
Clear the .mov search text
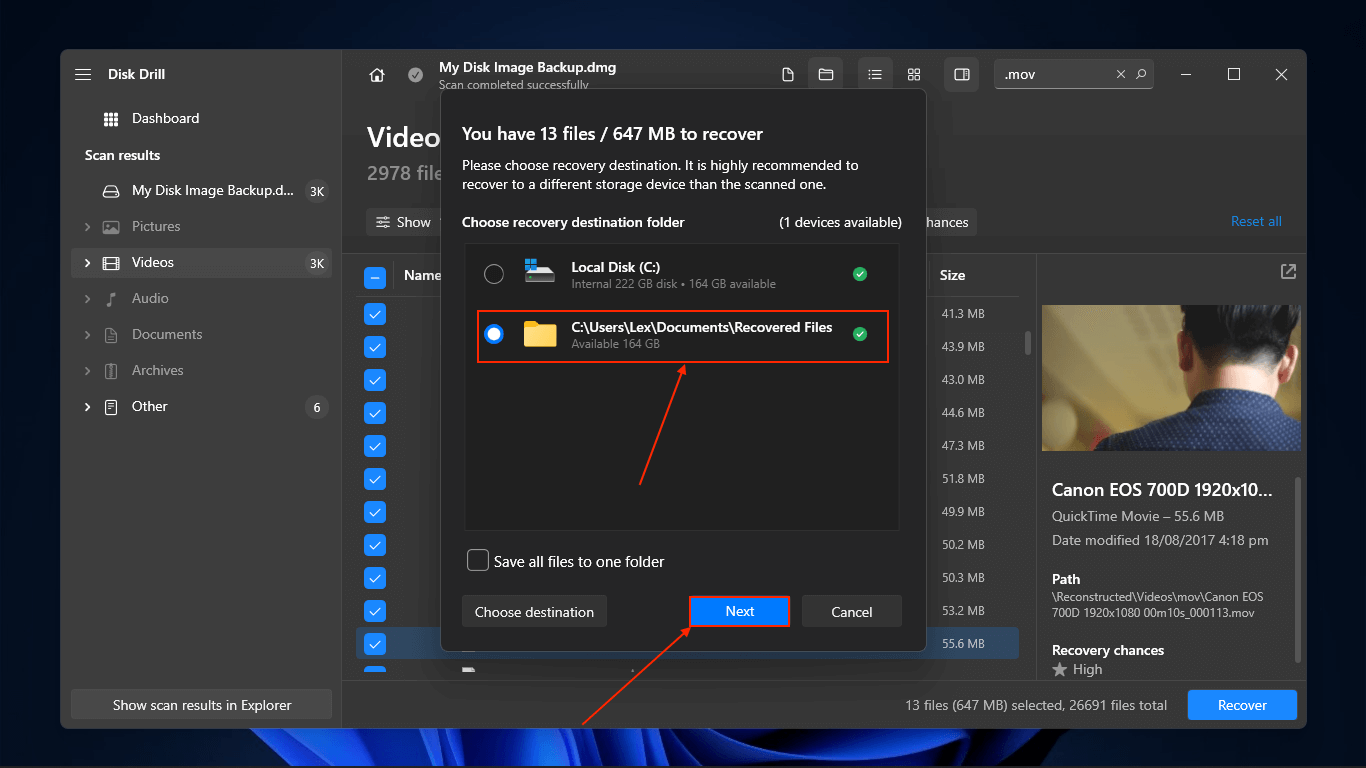[x=1121, y=75]
